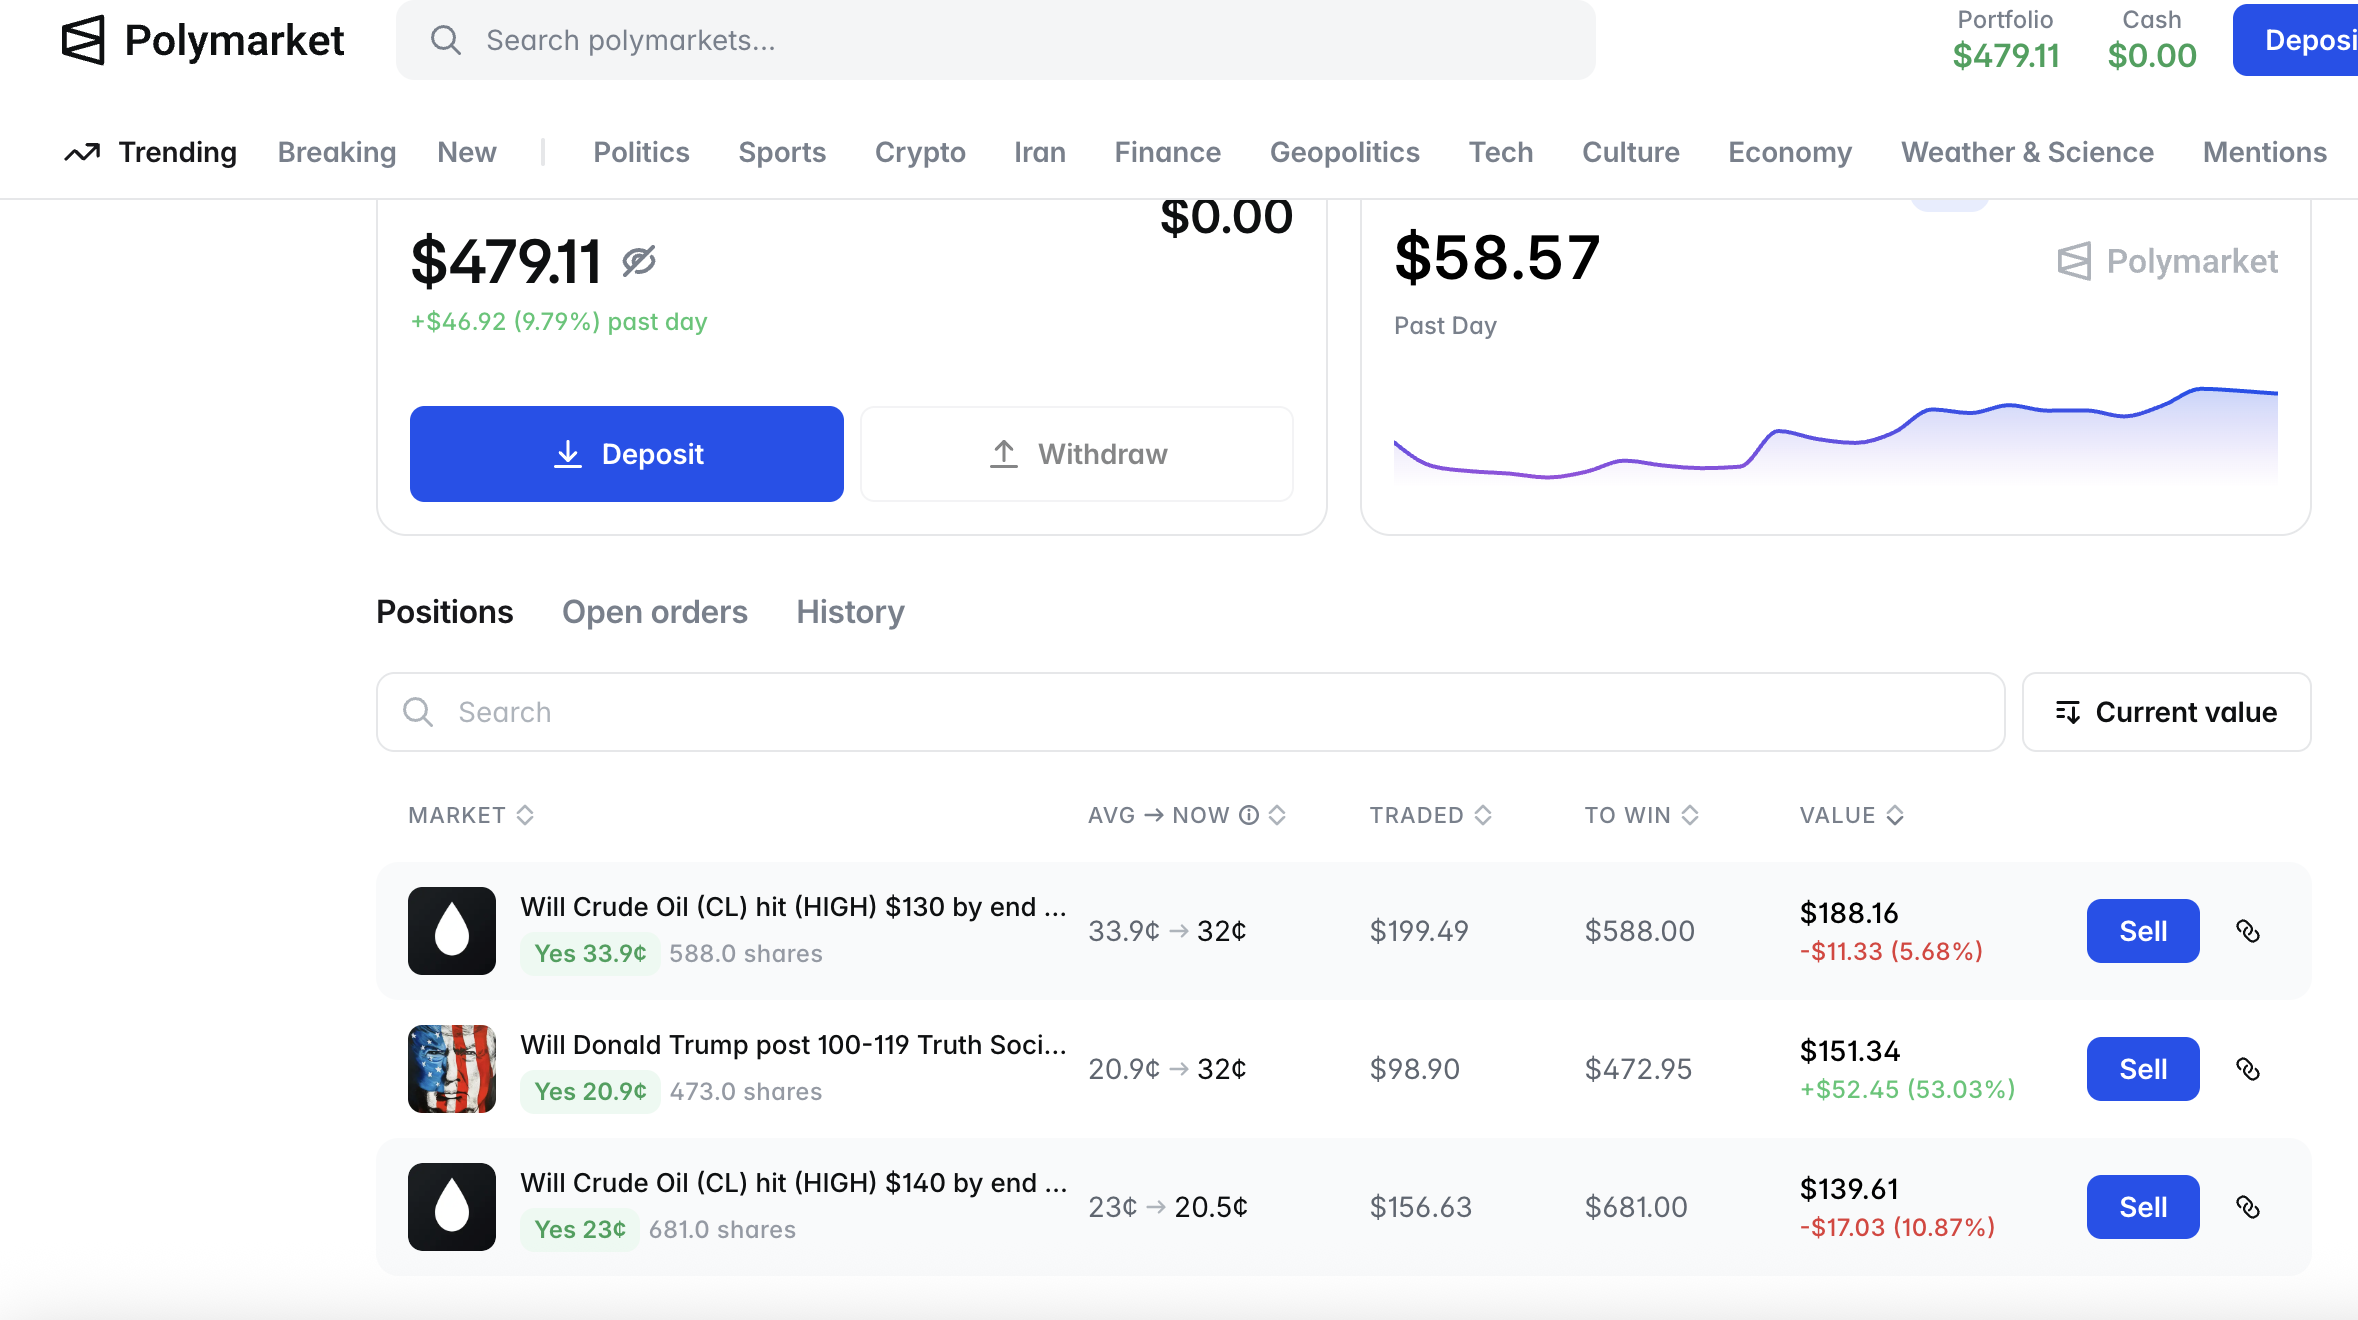Click the large blue Deposit button
Image resolution: width=2358 pixels, height=1320 pixels.
(x=627, y=454)
